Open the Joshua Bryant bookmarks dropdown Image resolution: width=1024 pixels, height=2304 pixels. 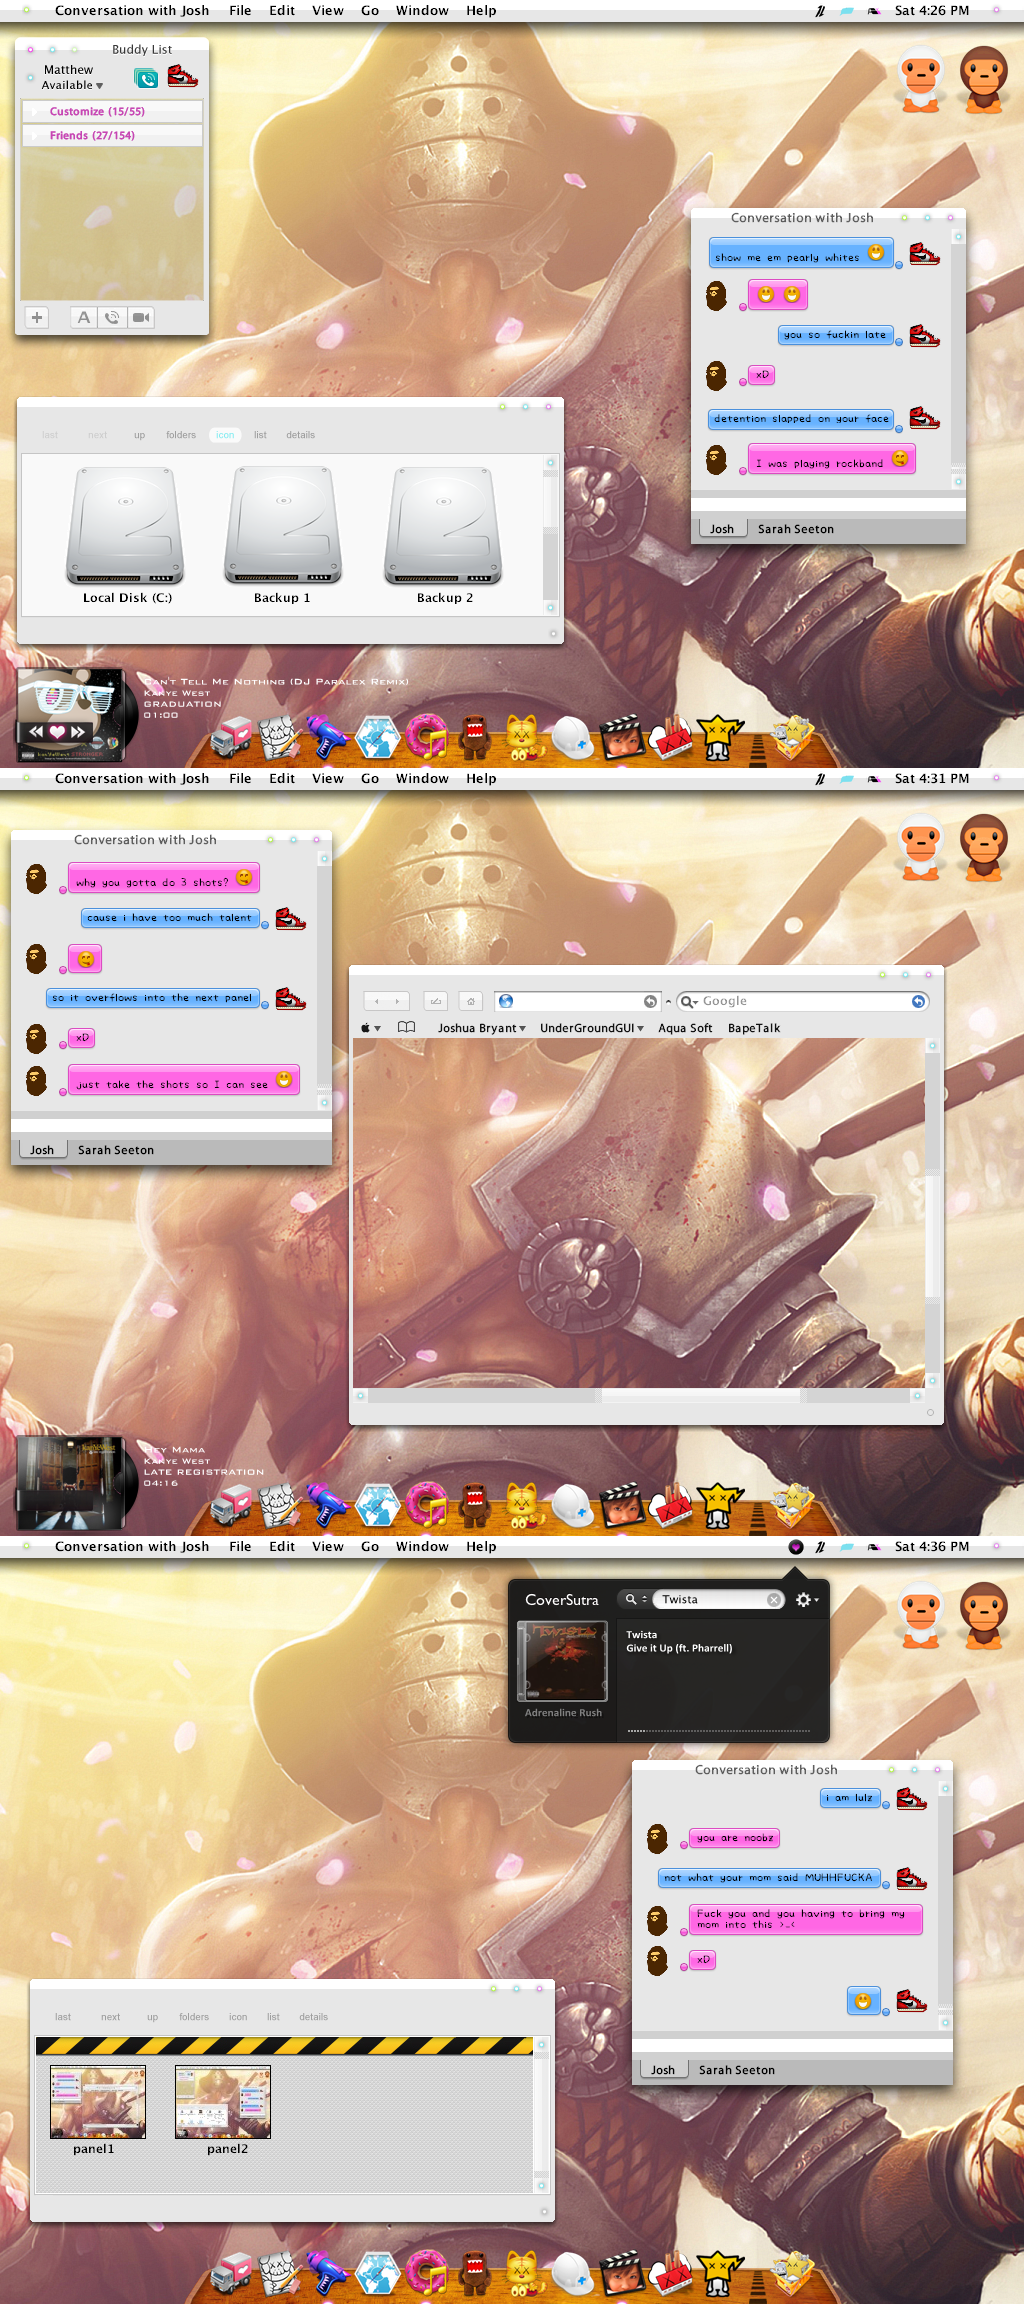coord(481,1028)
